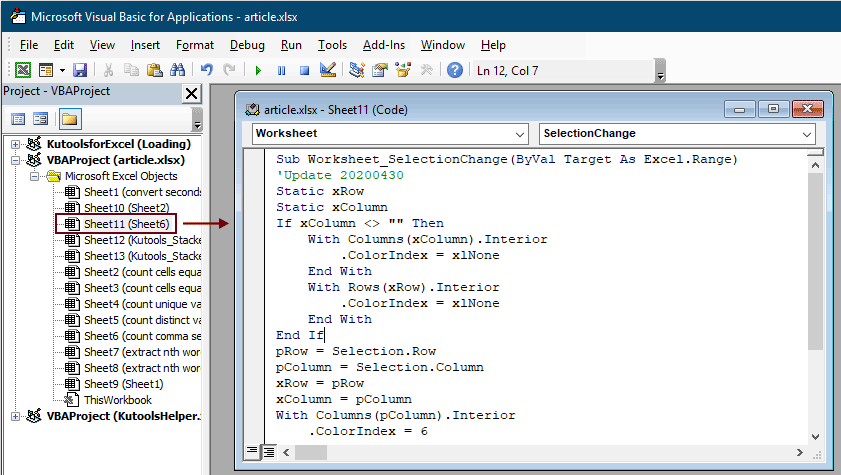Open the Project Explorer toolbar icon

coord(357,70)
